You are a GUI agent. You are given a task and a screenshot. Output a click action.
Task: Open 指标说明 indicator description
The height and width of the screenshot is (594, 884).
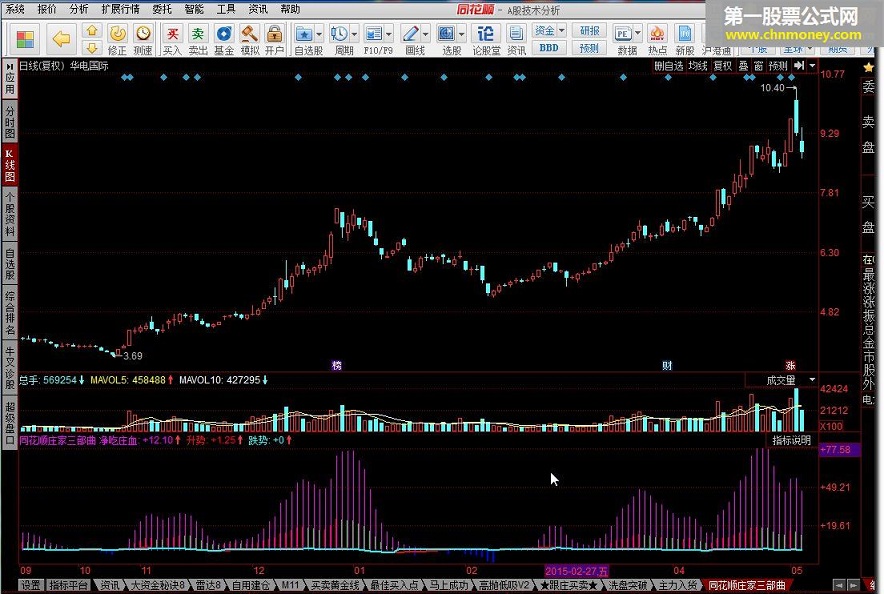point(792,440)
